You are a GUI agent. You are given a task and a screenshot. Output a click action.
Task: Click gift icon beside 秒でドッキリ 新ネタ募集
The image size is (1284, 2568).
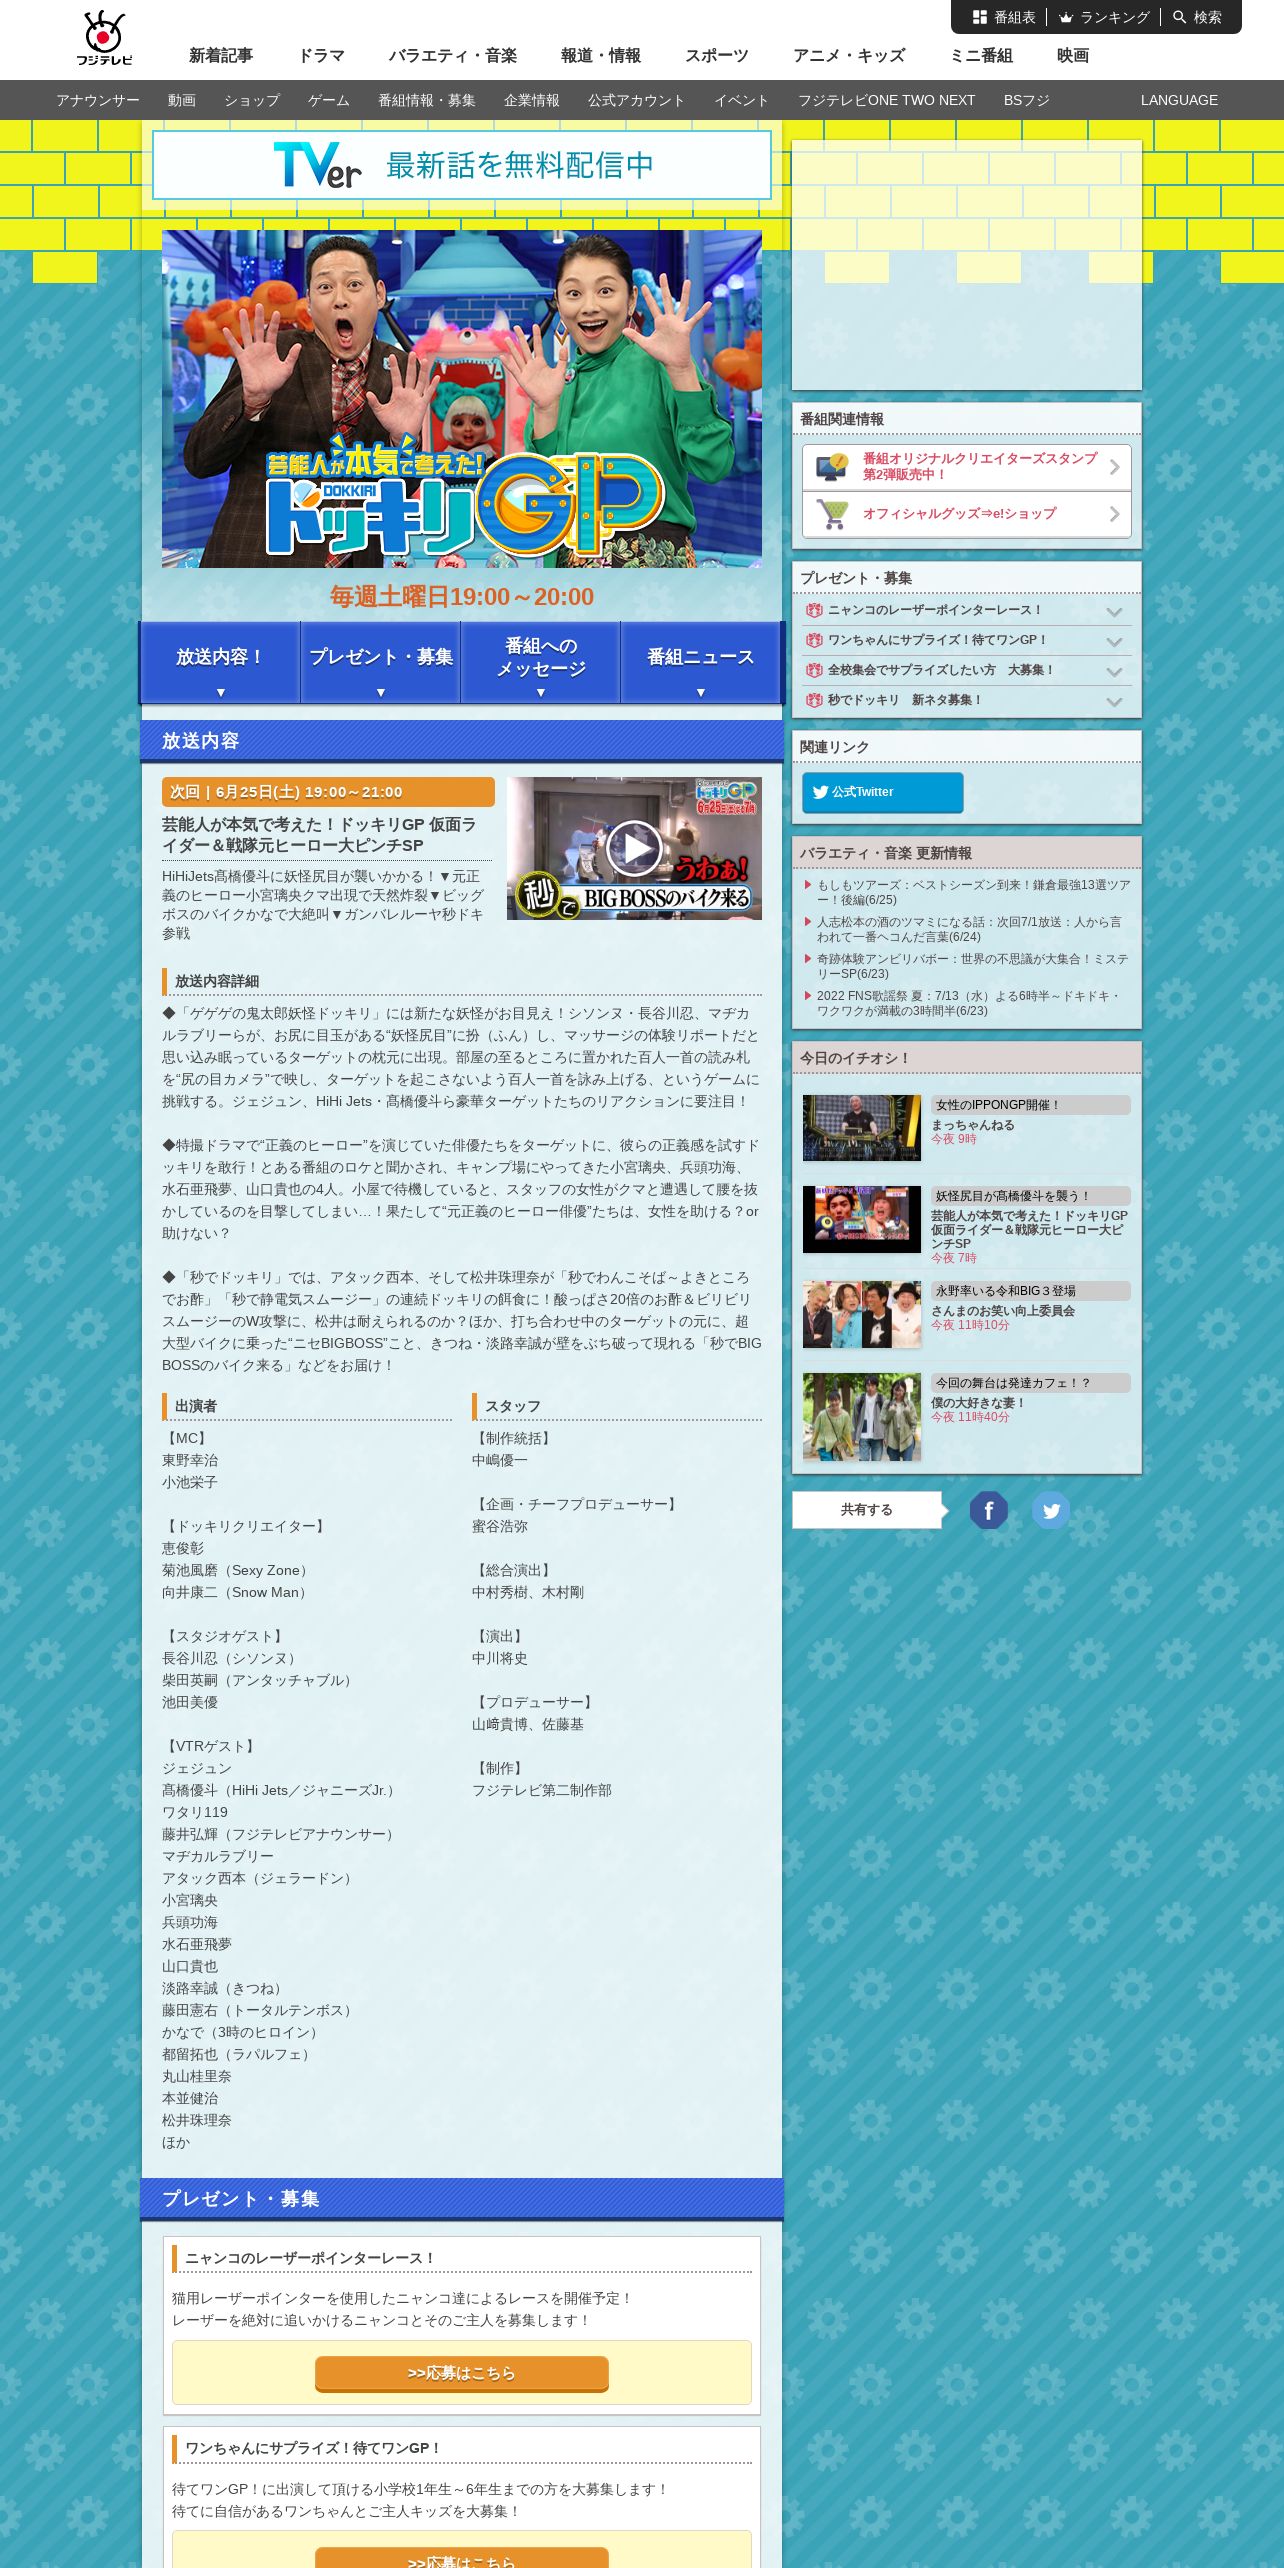pos(814,700)
